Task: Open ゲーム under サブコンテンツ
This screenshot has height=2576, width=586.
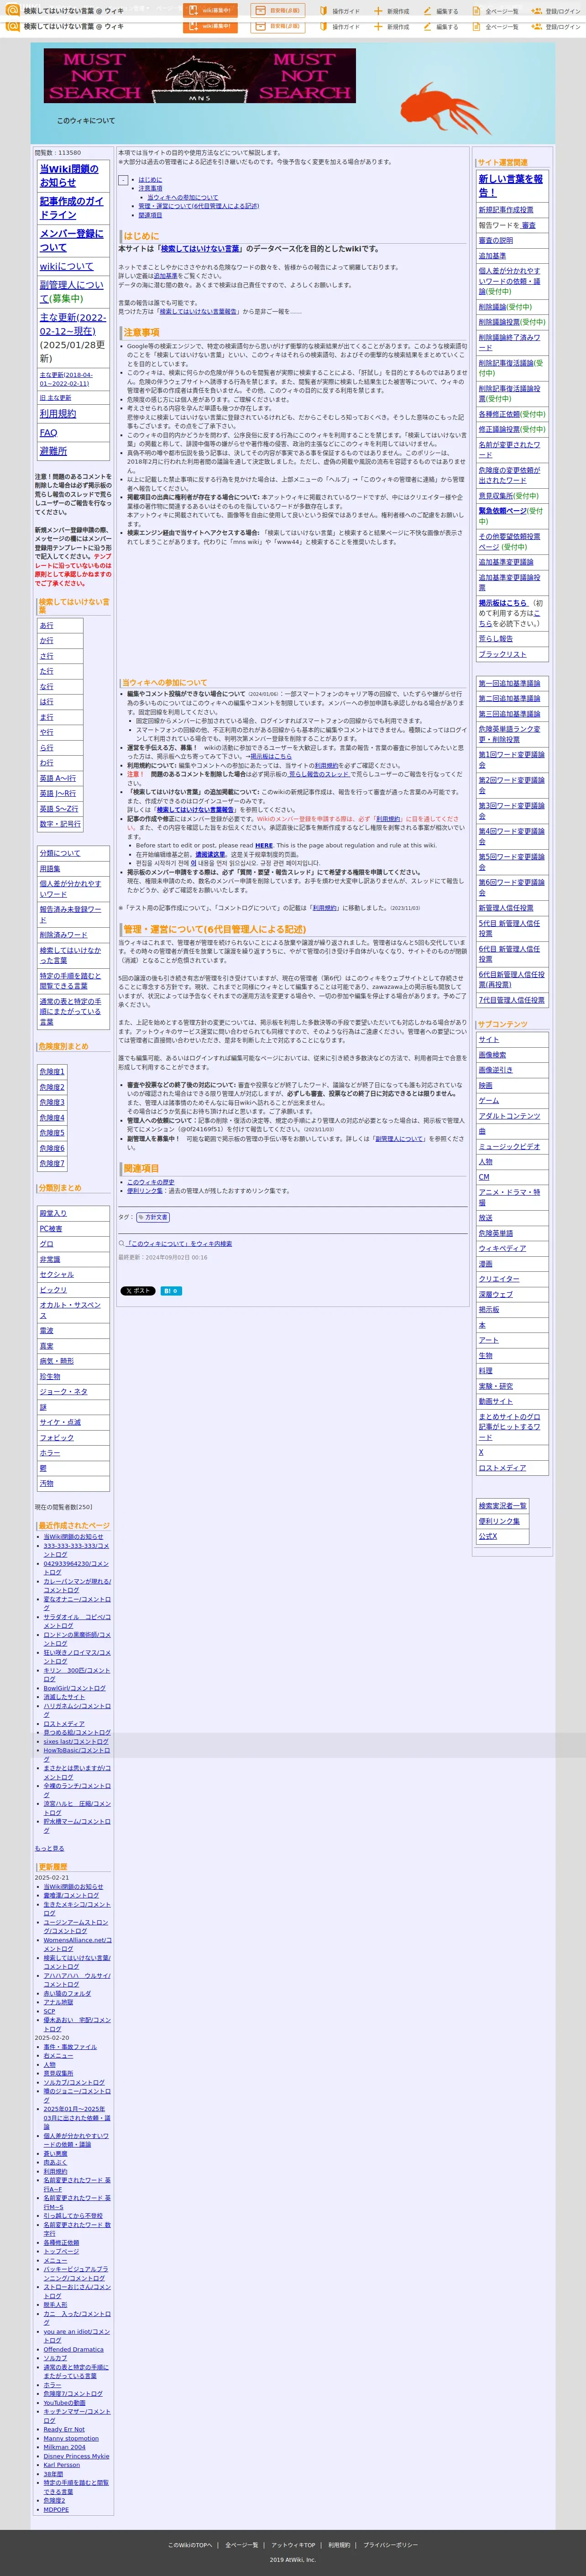Action: (x=488, y=1100)
